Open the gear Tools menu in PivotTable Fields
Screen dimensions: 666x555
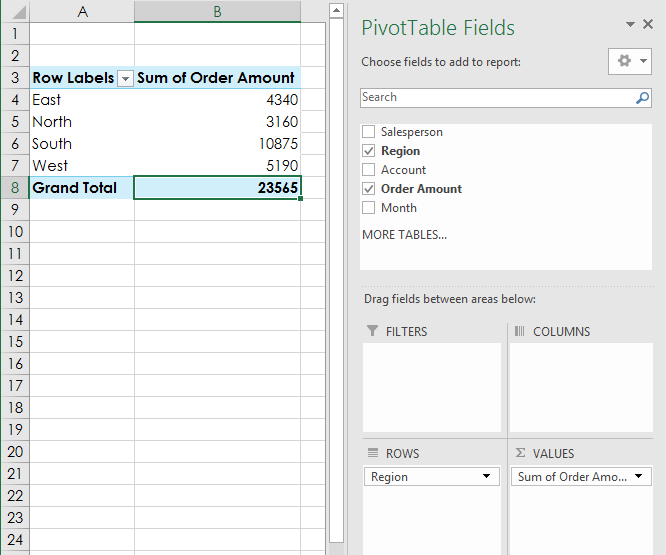point(629,61)
